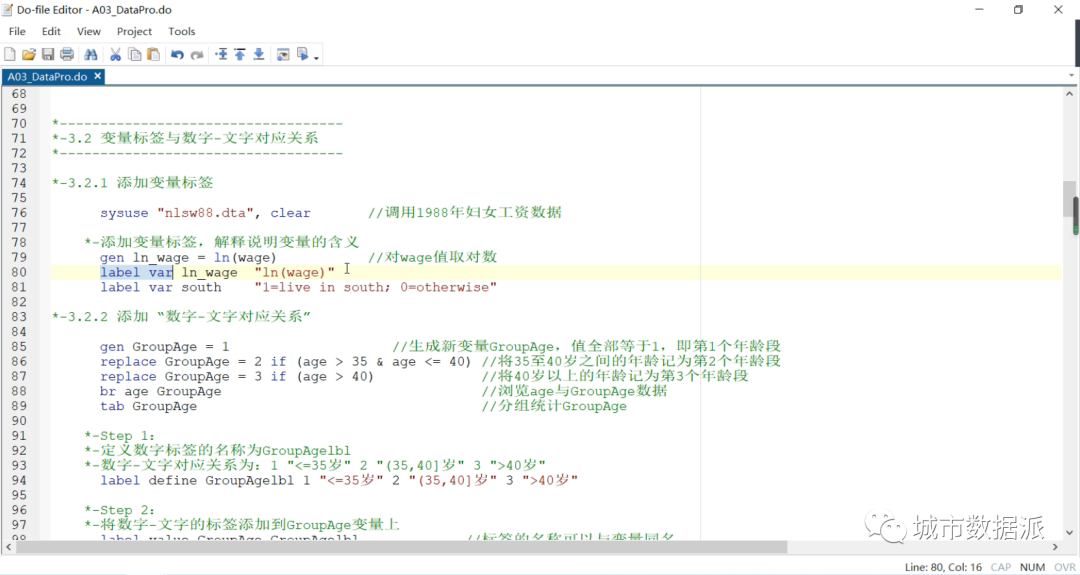Click the '//调用1988年妇女工资数据' comment

(465, 213)
